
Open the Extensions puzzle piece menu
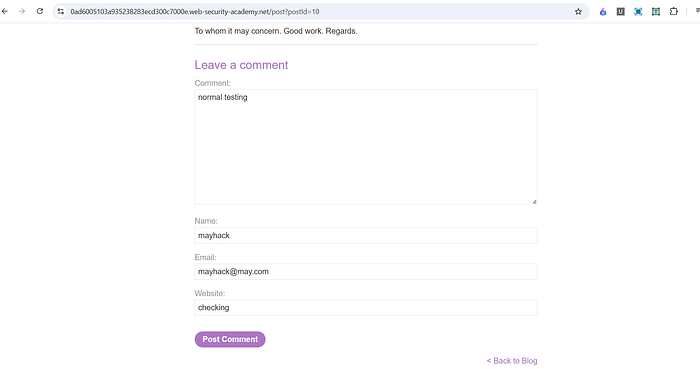pos(674,12)
